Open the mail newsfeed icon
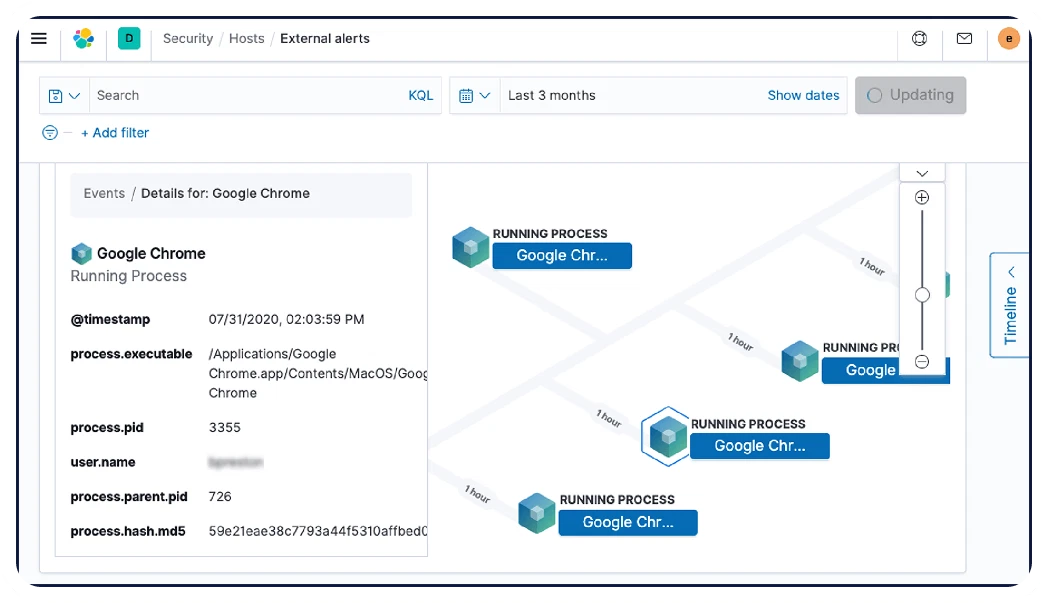Viewport: 1048px width, 603px height. (x=964, y=38)
